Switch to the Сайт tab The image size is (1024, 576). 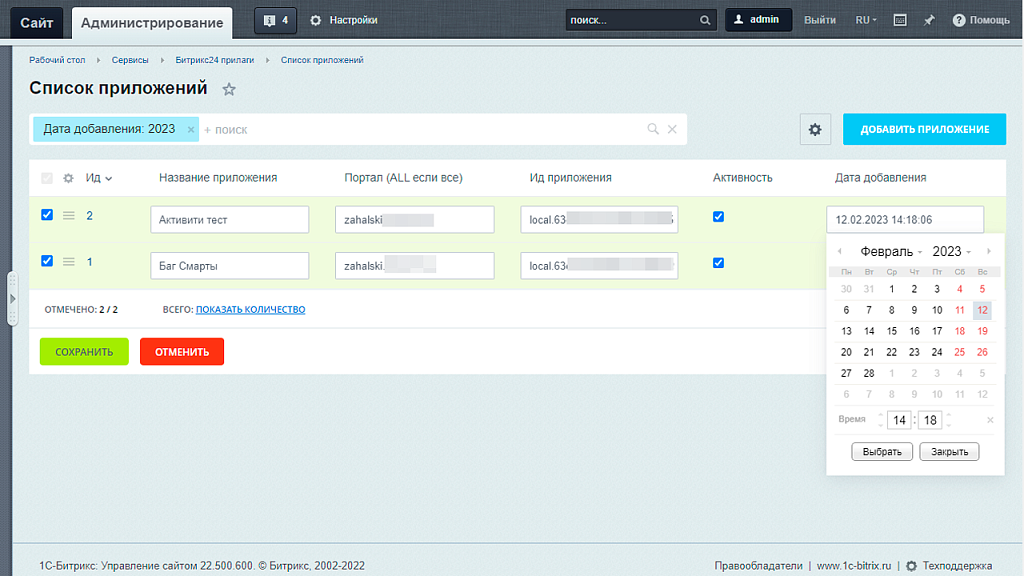point(37,22)
